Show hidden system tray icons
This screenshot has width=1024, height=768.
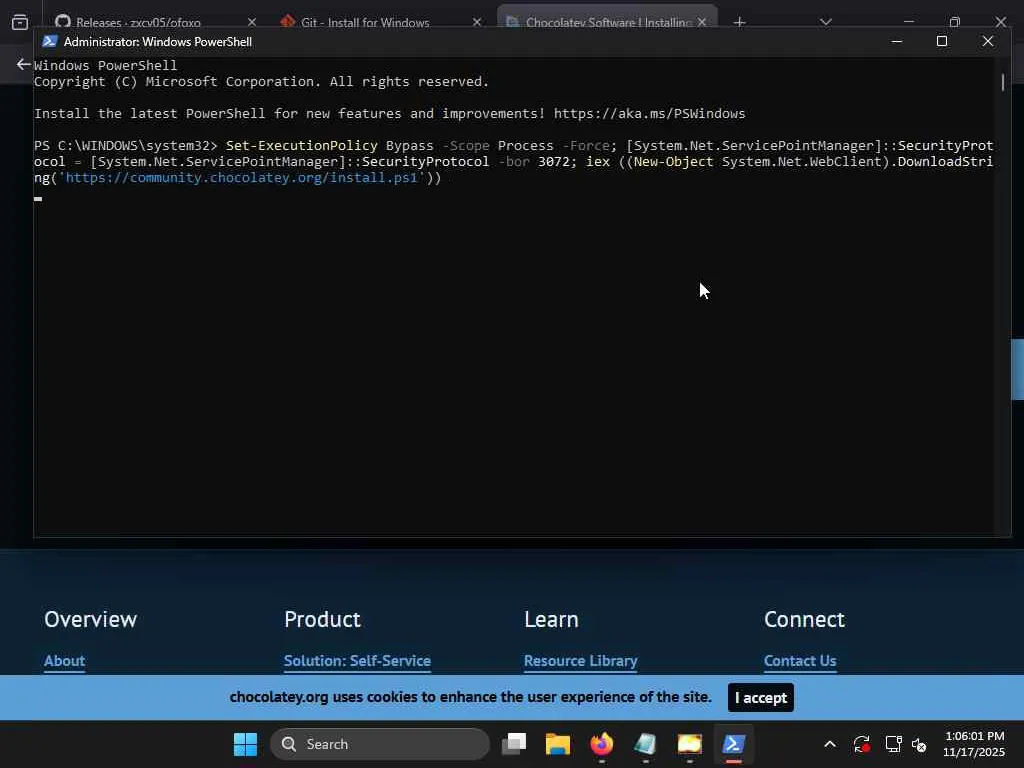pos(830,744)
